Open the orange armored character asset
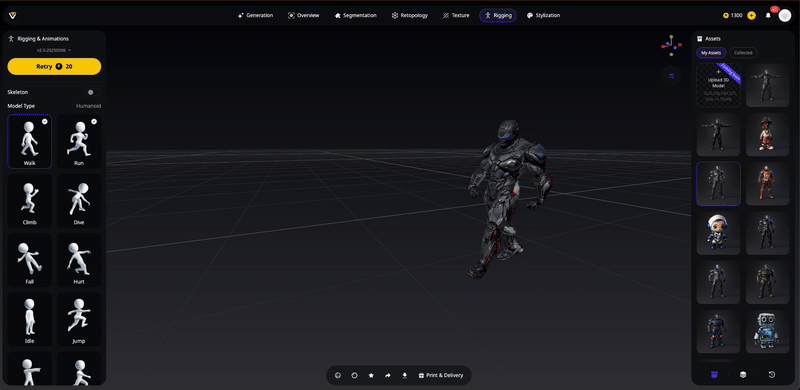Viewport: 800px width, 390px height. 768,184
